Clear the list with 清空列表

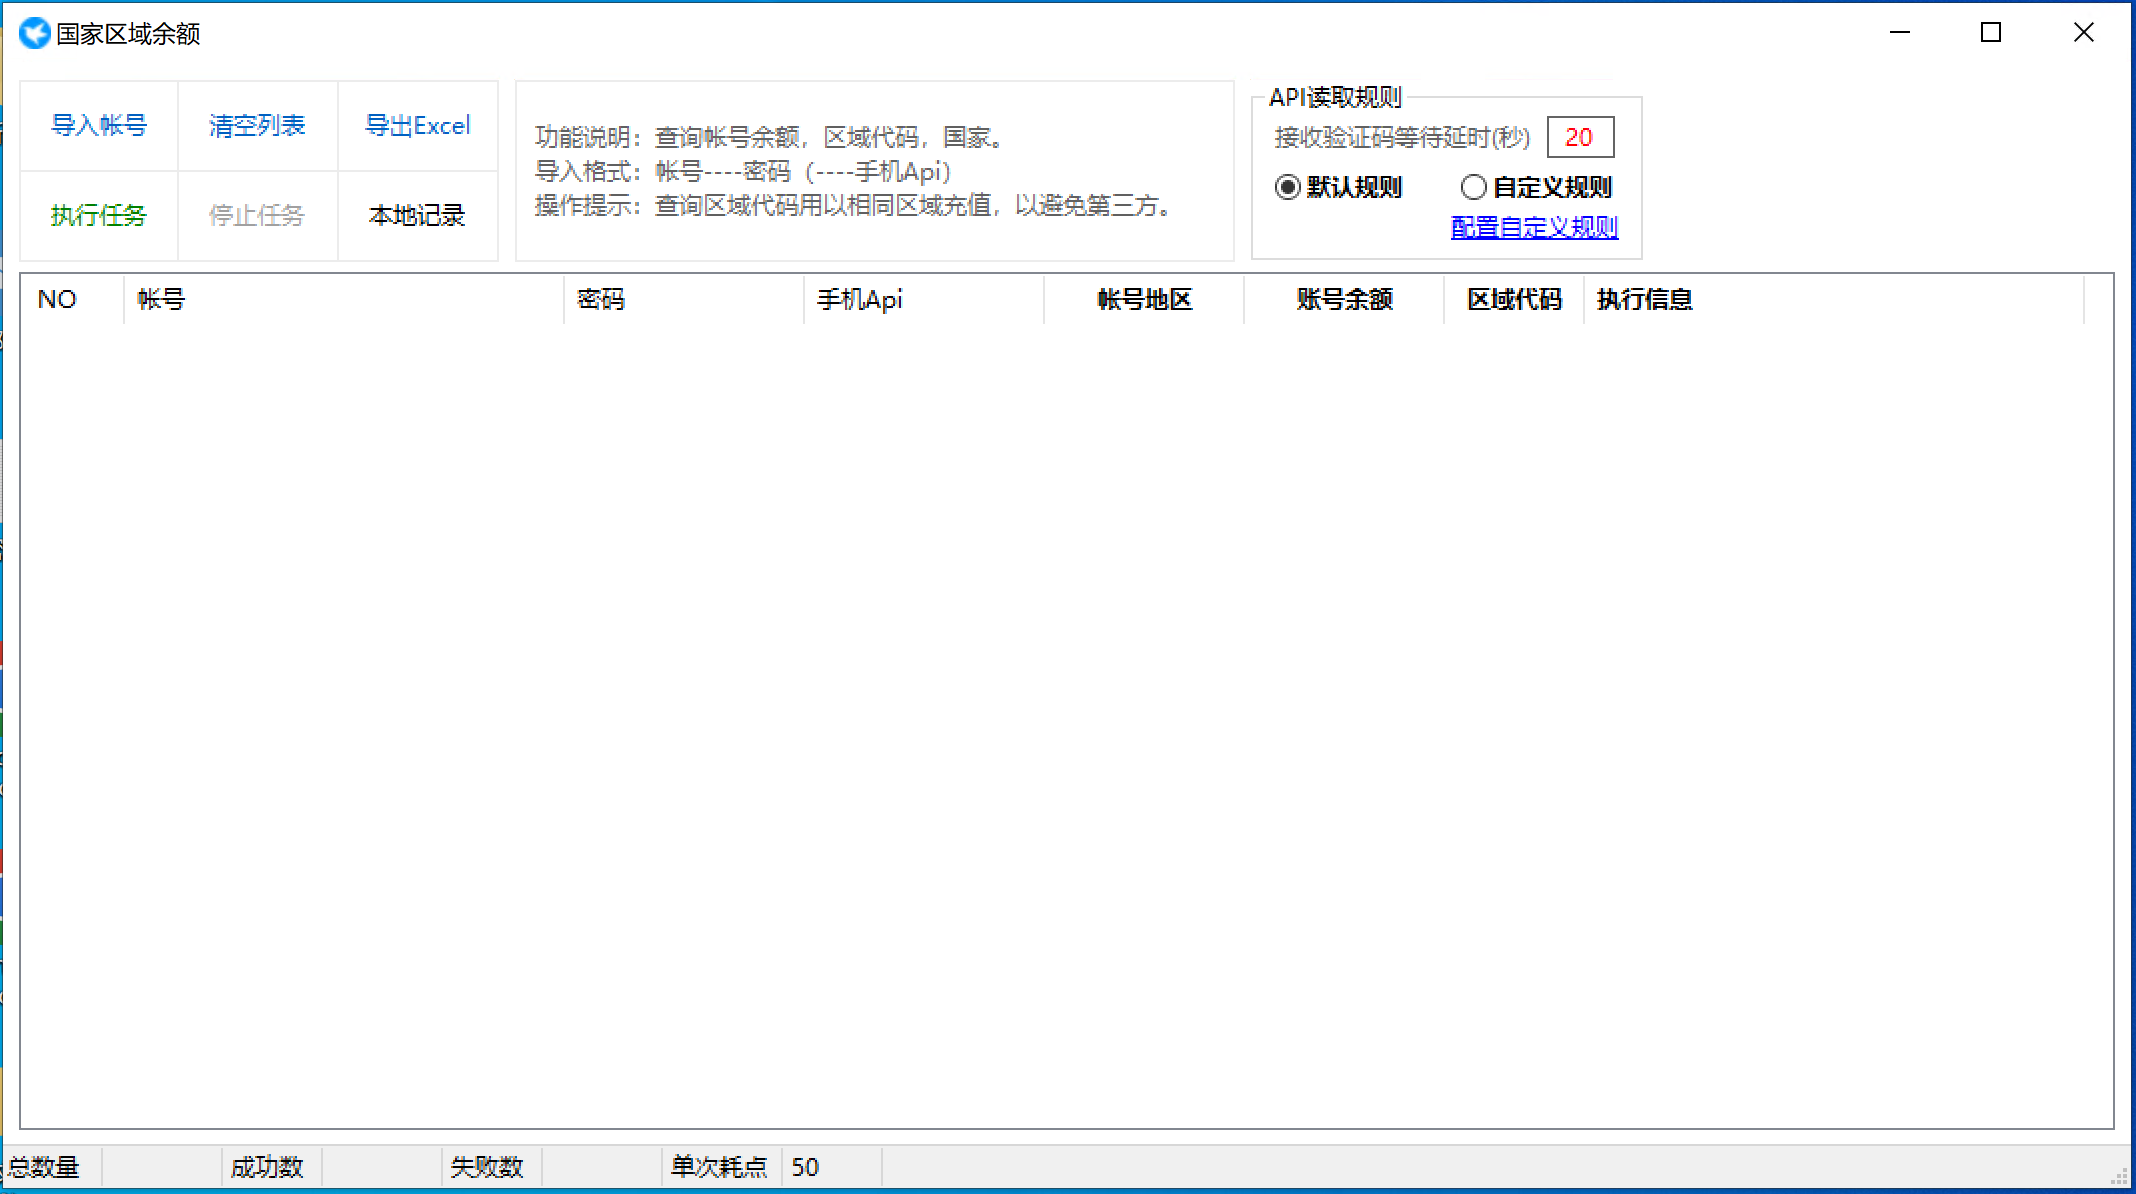pyautogui.click(x=257, y=126)
